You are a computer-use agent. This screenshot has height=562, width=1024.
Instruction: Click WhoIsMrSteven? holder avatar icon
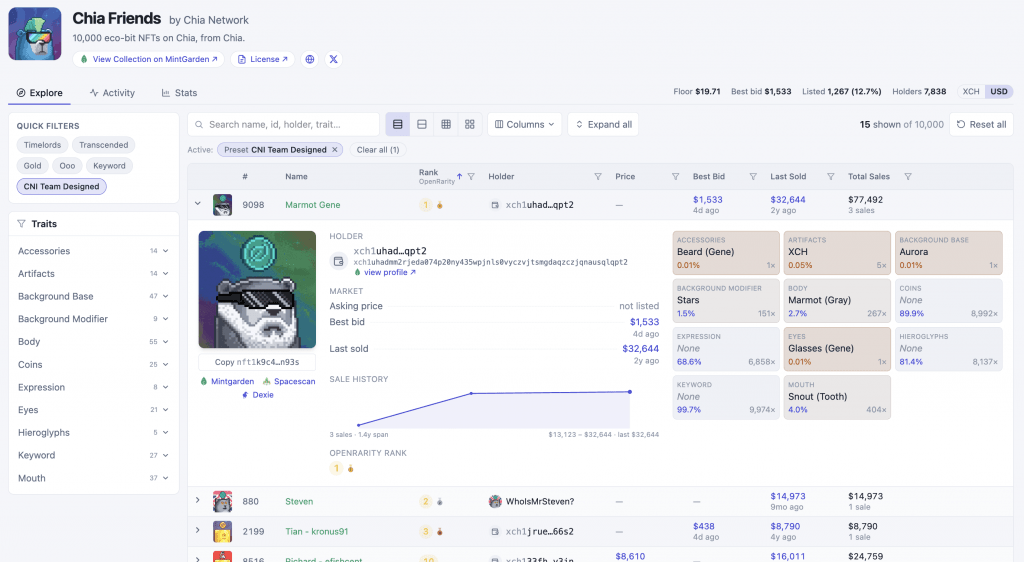(495, 501)
